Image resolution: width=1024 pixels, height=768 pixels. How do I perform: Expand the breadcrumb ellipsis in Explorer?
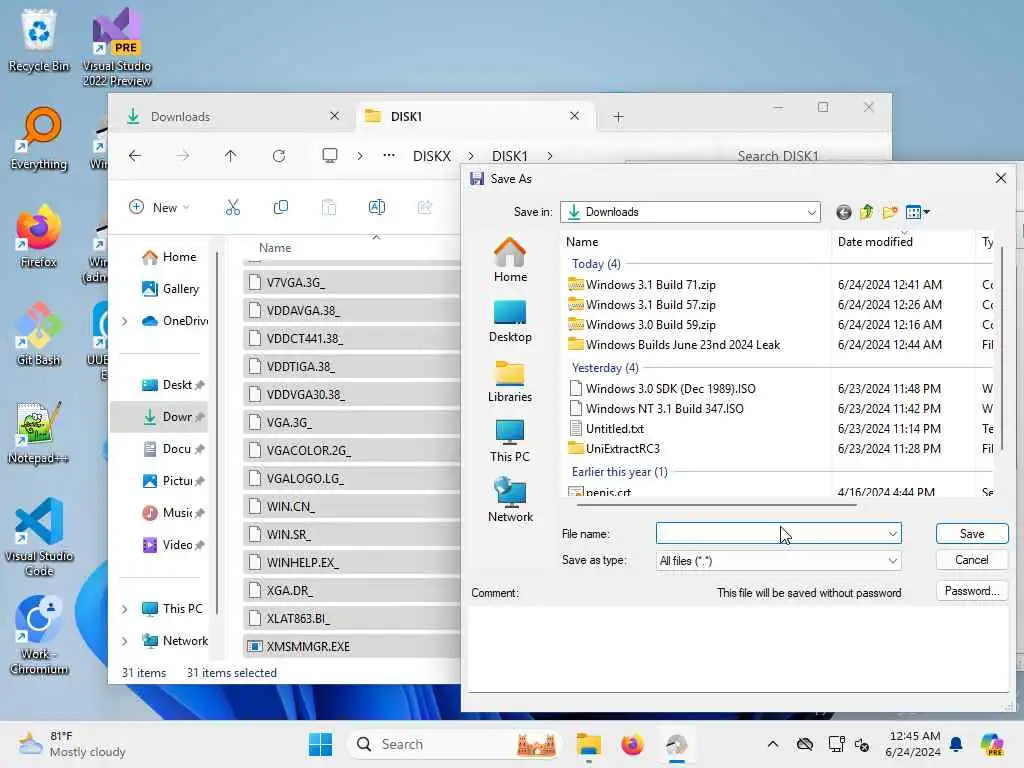389,156
